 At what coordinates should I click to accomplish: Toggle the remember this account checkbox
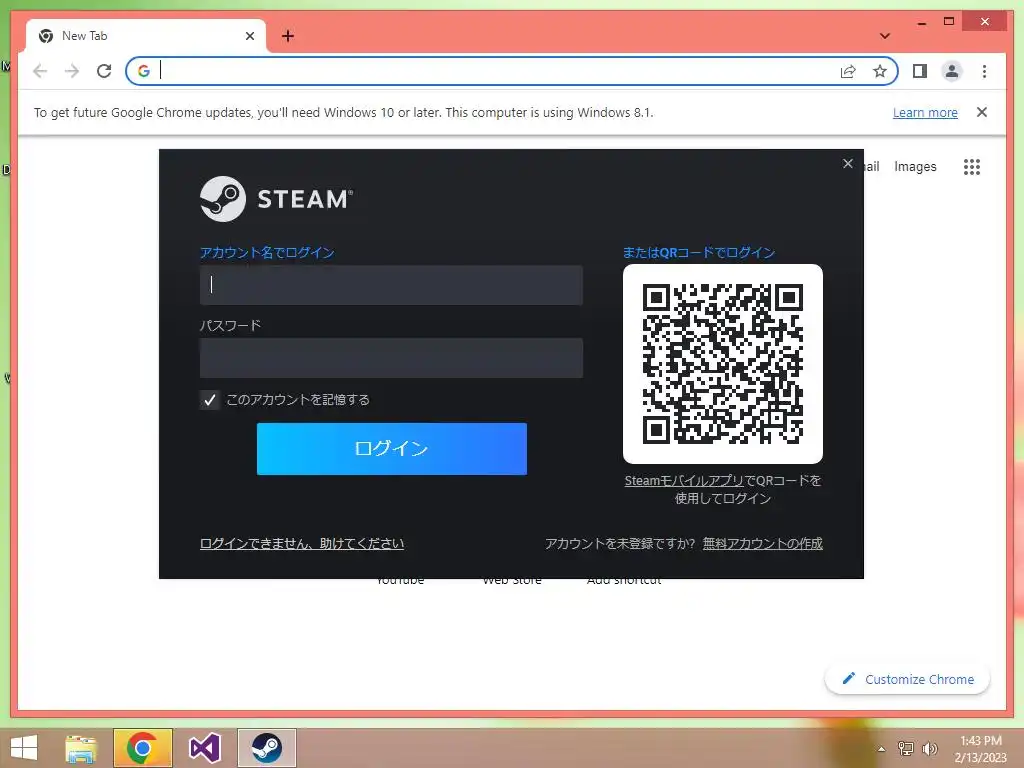pos(210,400)
